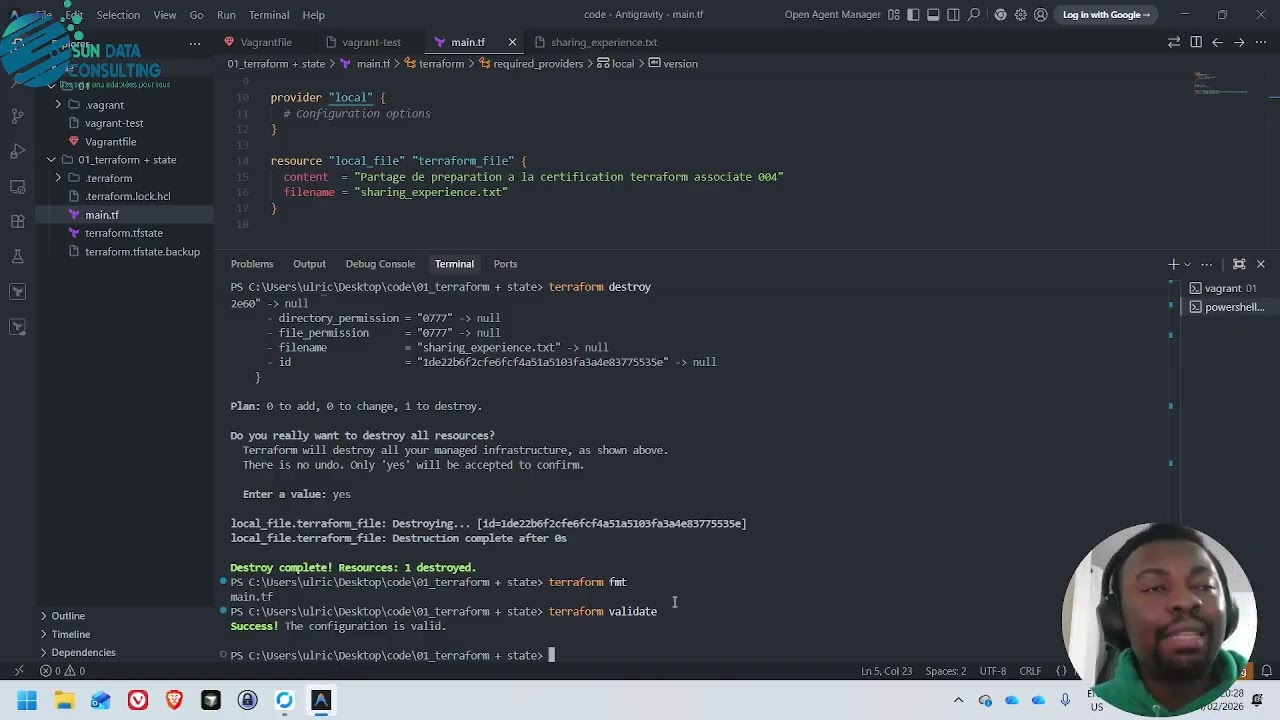Open the Source Control activity bar icon
The width and height of the screenshot is (1280, 720).
pyautogui.click(x=17, y=116)
